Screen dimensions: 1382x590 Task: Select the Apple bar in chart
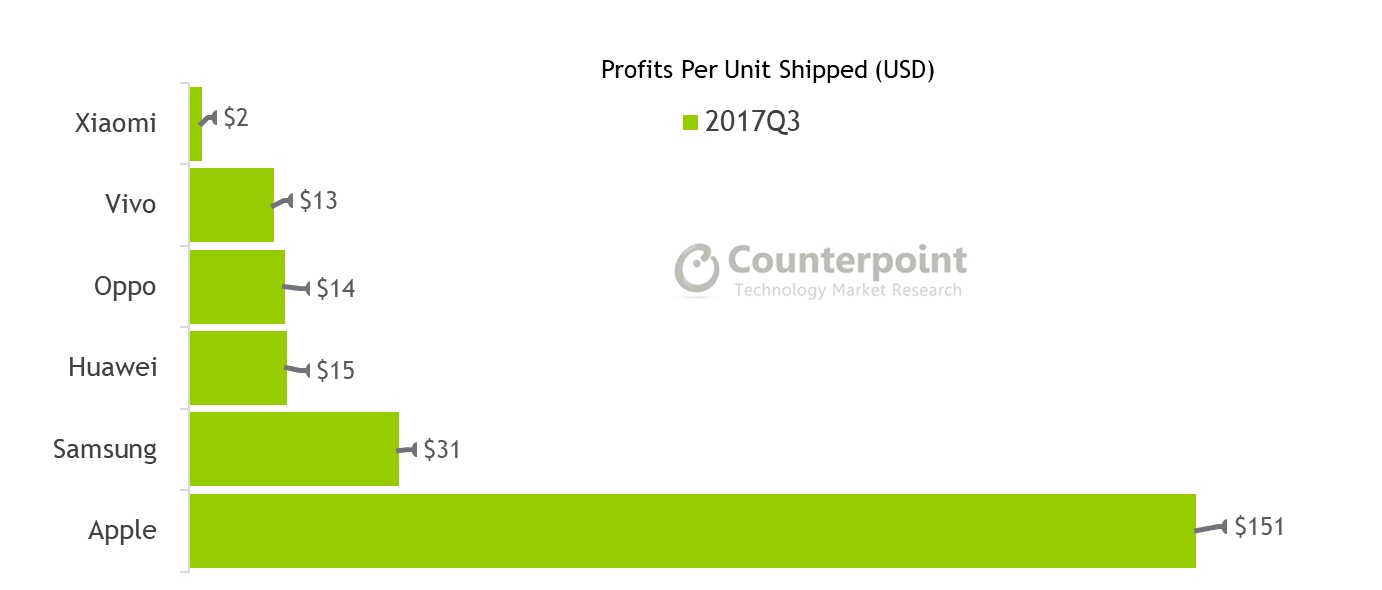click(692, 531)
